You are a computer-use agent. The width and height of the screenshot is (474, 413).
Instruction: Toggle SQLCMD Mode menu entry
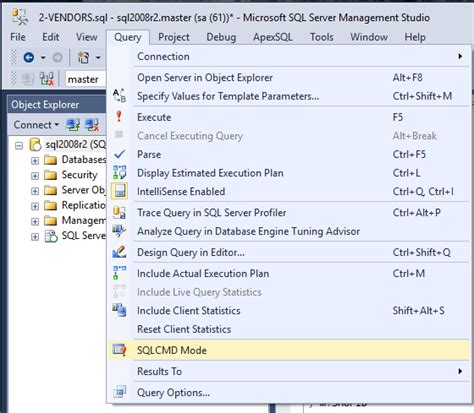point(289,350)
